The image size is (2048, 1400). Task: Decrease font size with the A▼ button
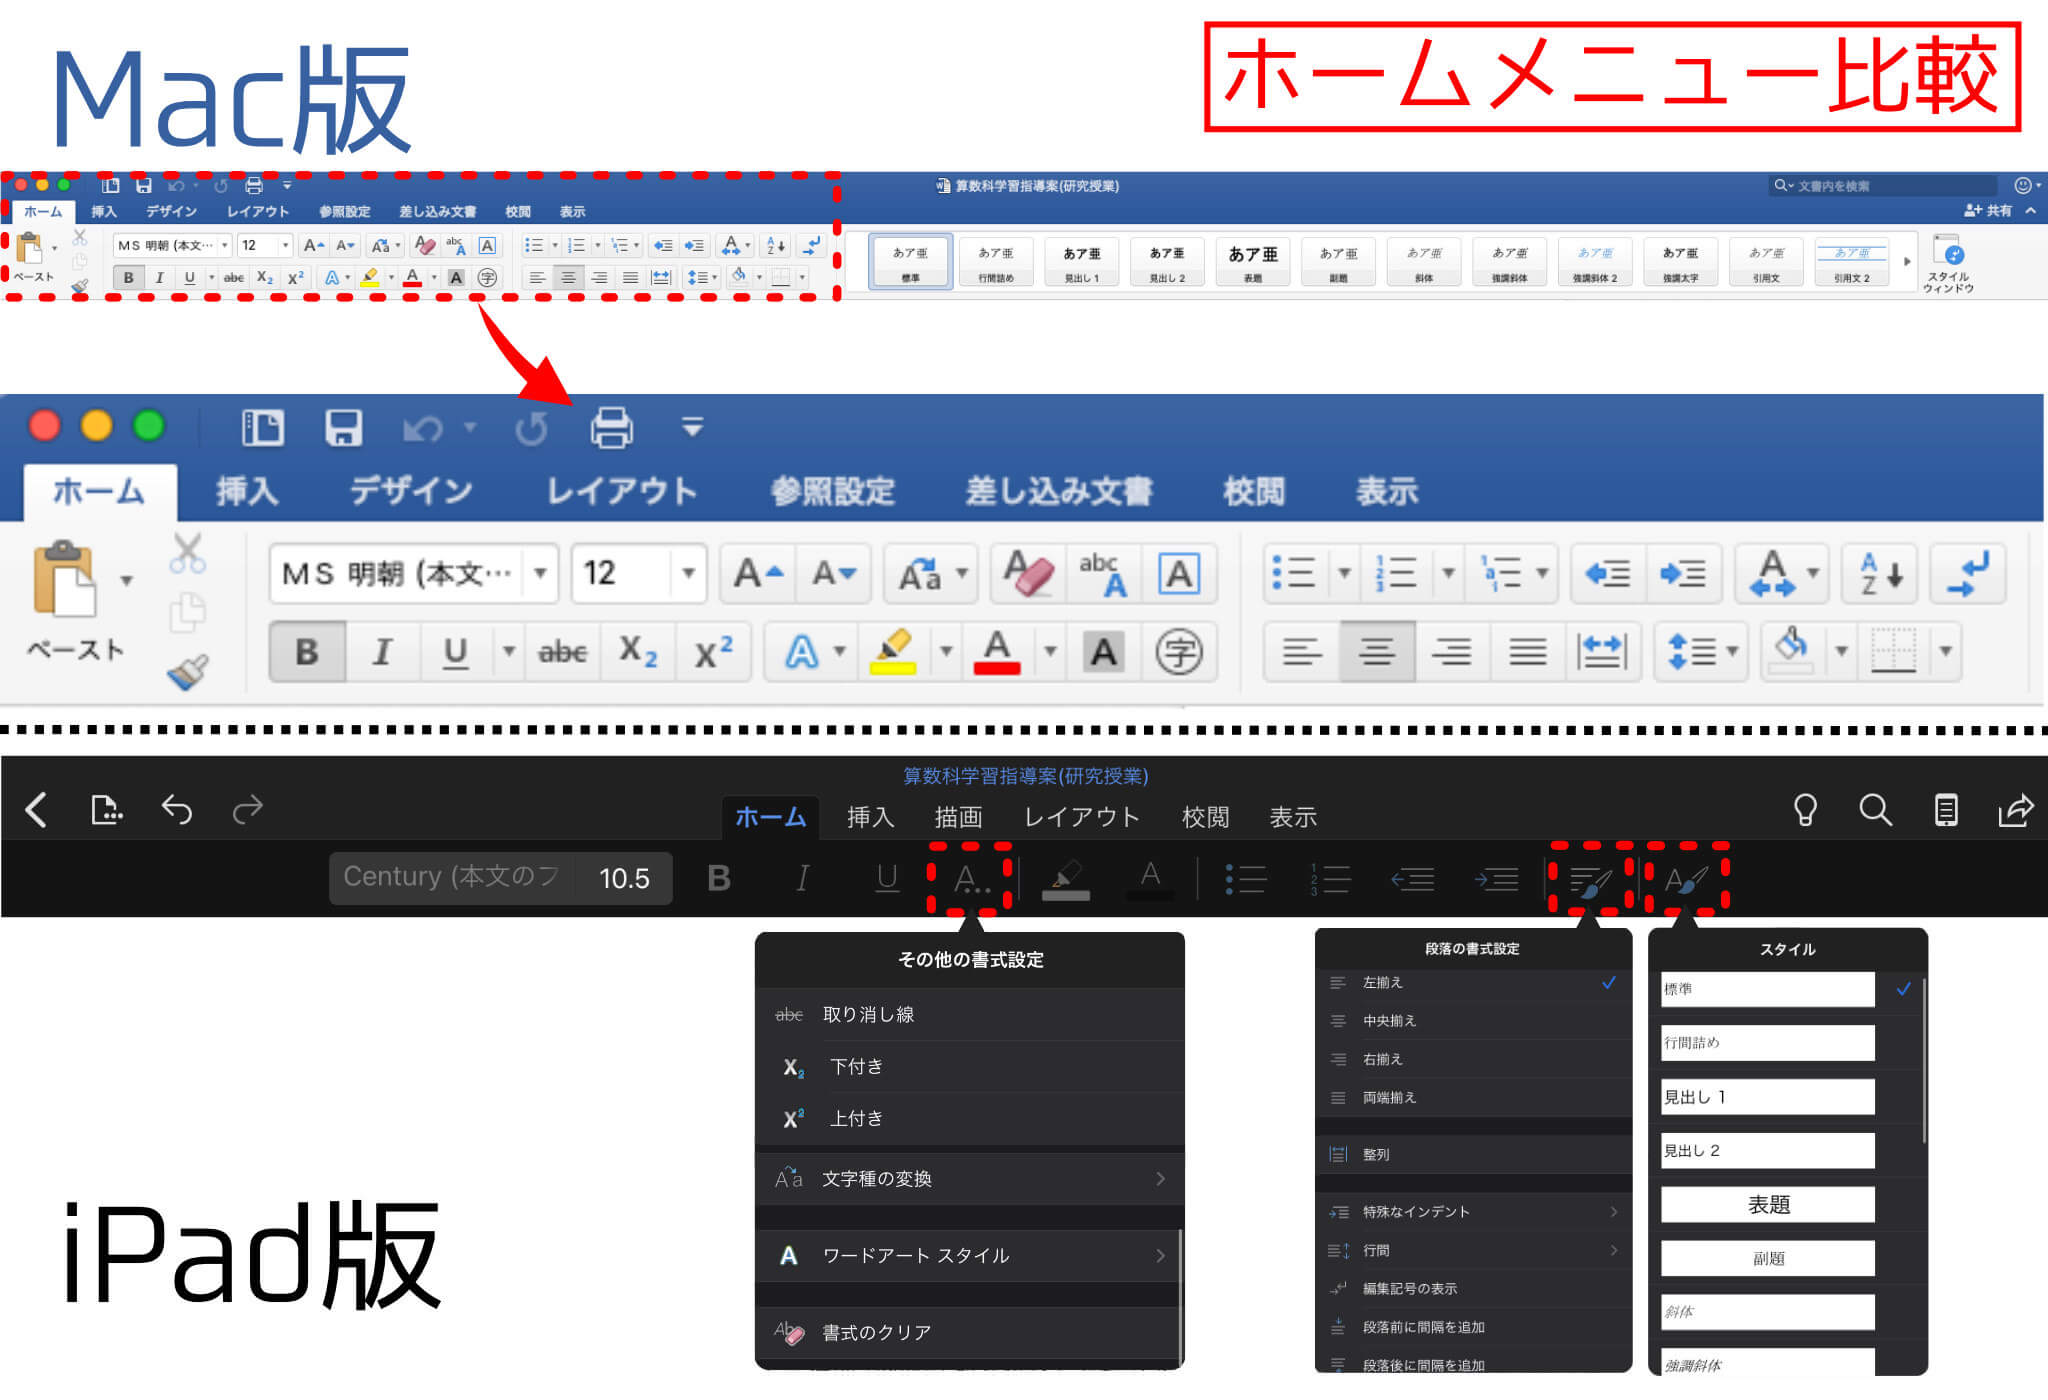834,574
